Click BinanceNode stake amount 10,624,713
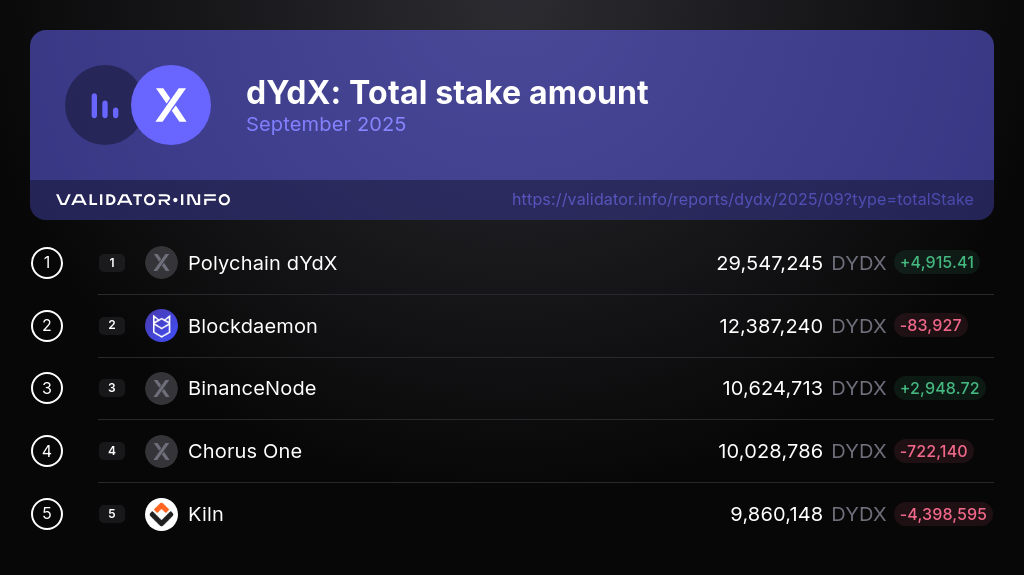1024x575 pixels. coord(772,388)
